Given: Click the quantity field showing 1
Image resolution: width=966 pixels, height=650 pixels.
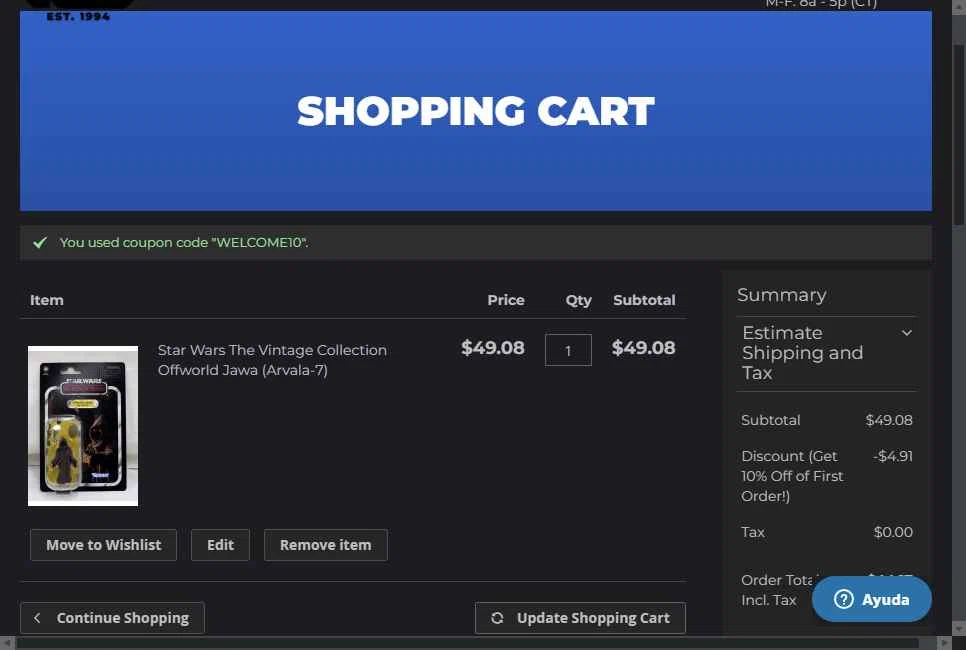Looking at the screenshot, I should point(568,350).
